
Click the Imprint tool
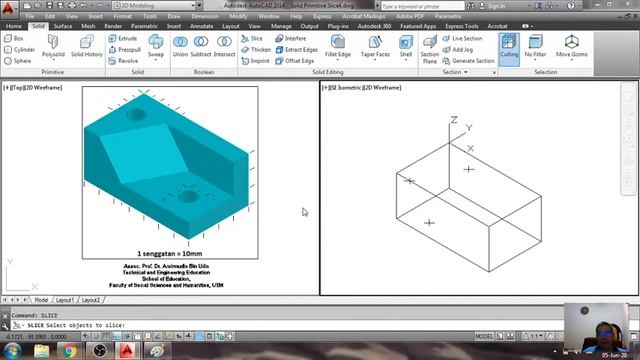point(255,61)
